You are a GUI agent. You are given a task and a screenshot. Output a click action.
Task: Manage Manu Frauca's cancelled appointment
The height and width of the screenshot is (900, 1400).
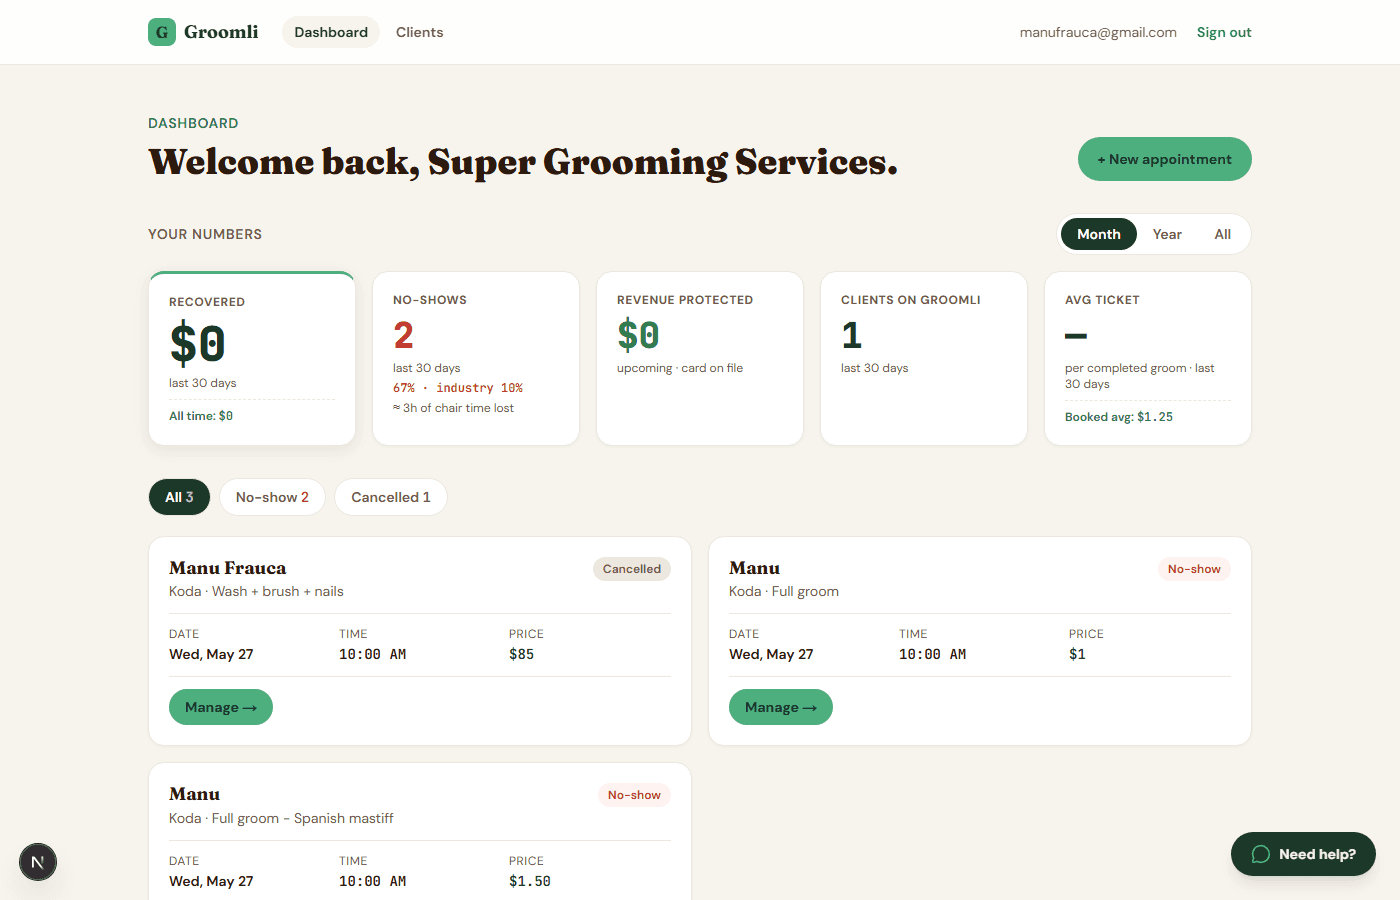click(x=221, y=707)
